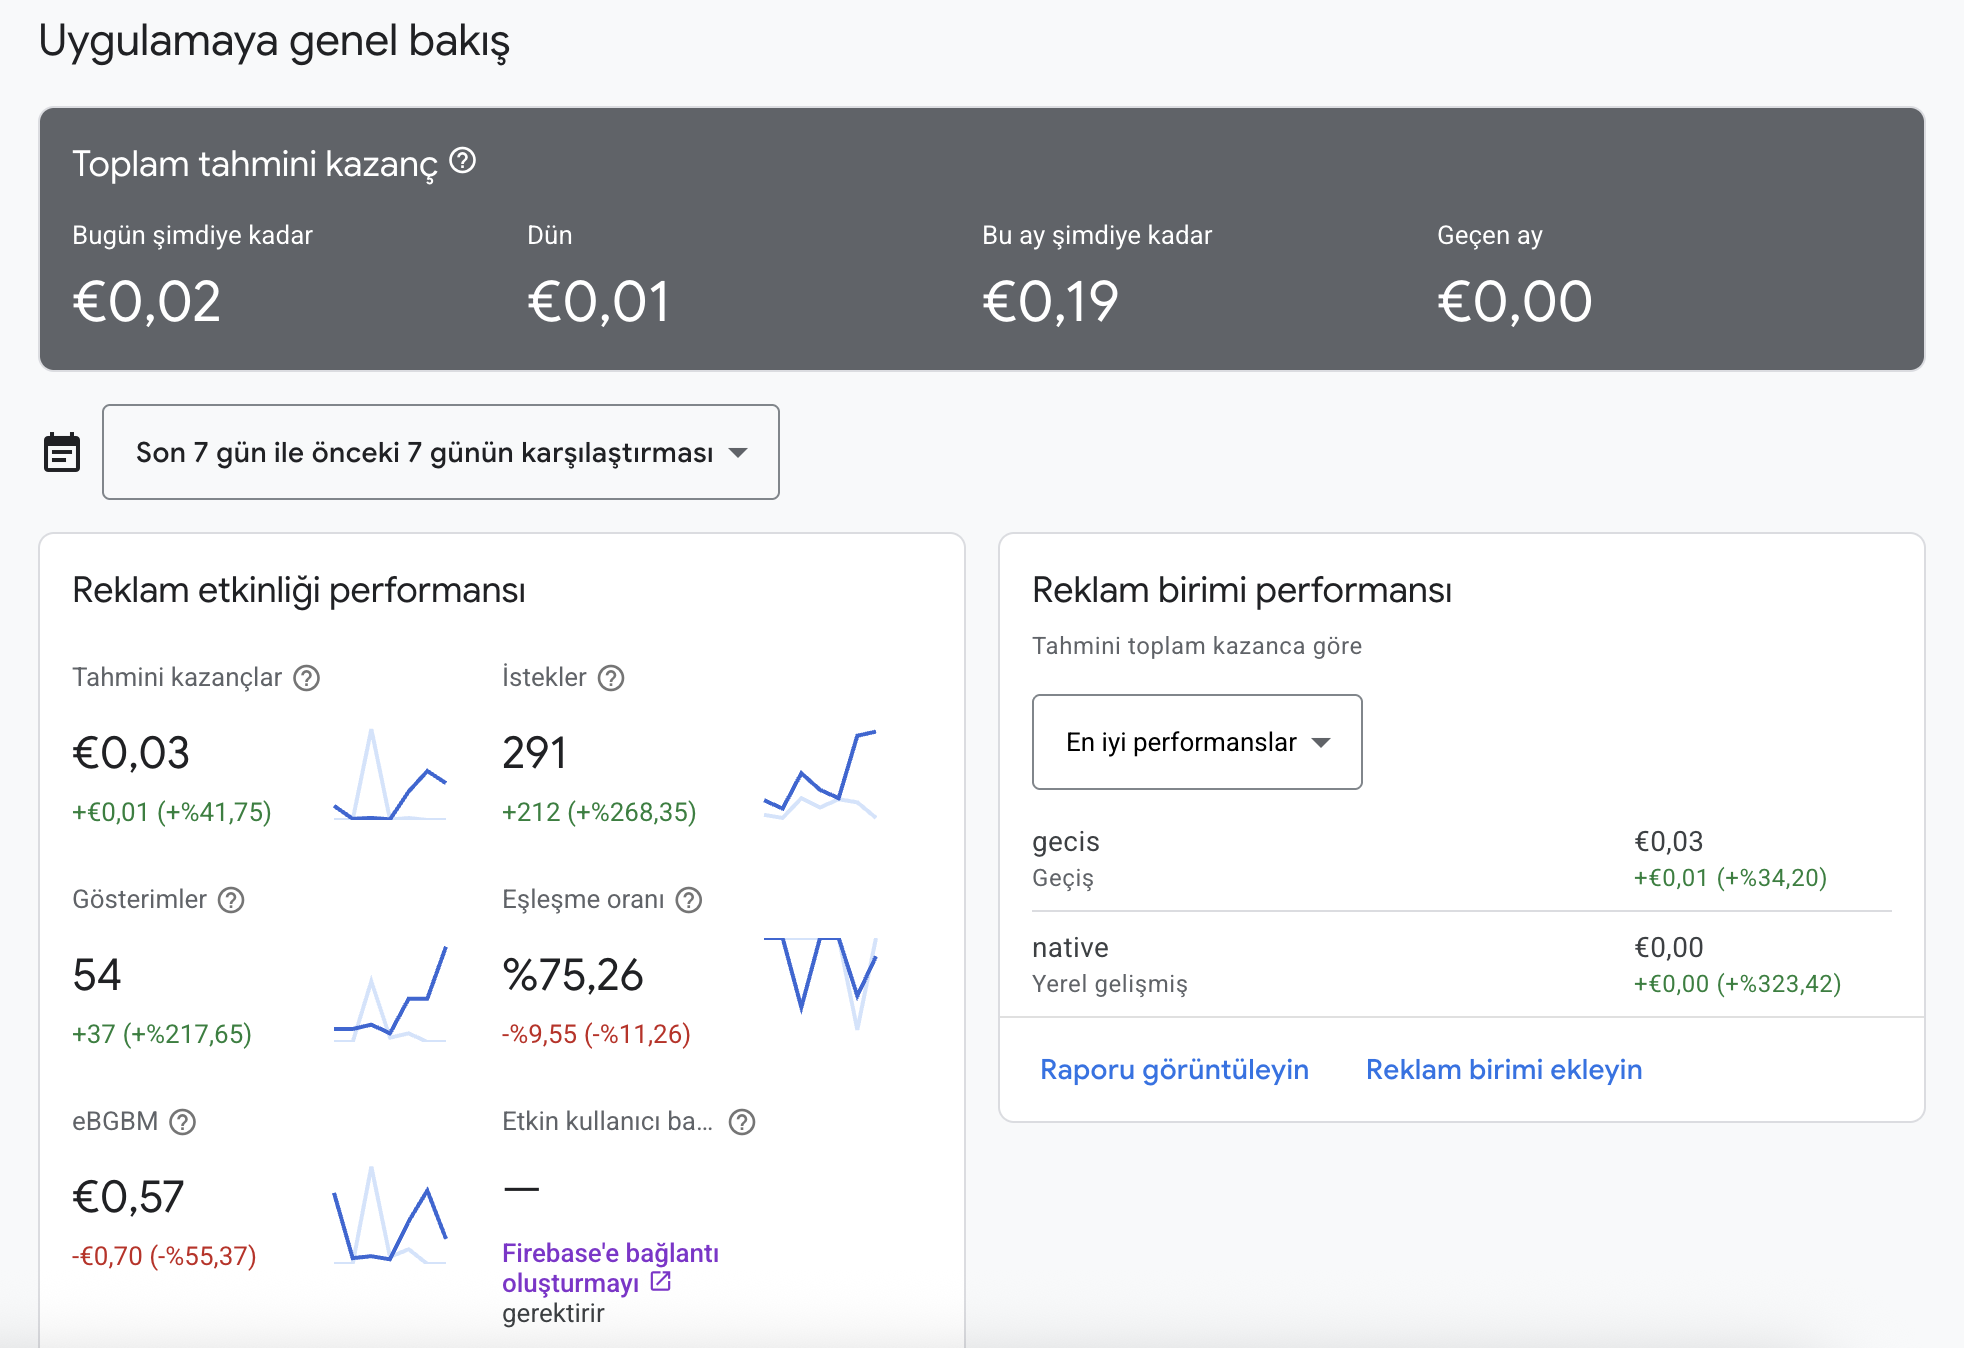
Task: Click the calendar icon beside date range
Action: 62,452
